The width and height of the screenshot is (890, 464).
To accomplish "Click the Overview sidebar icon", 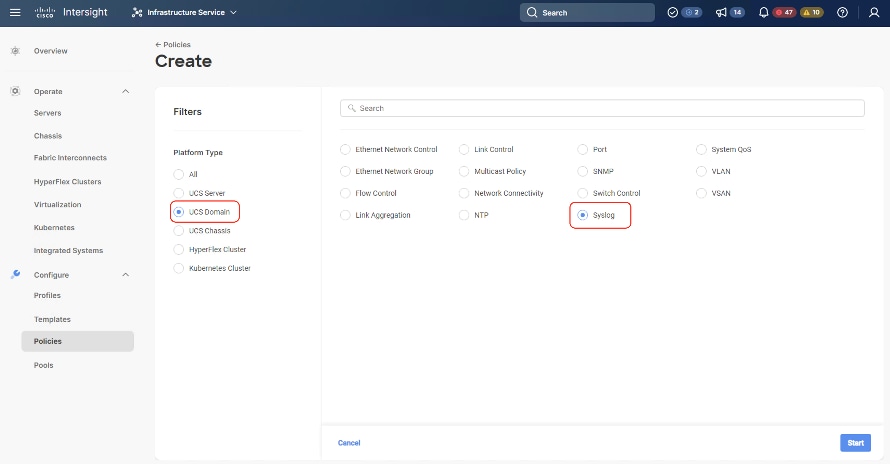I will tap(15, 51).
